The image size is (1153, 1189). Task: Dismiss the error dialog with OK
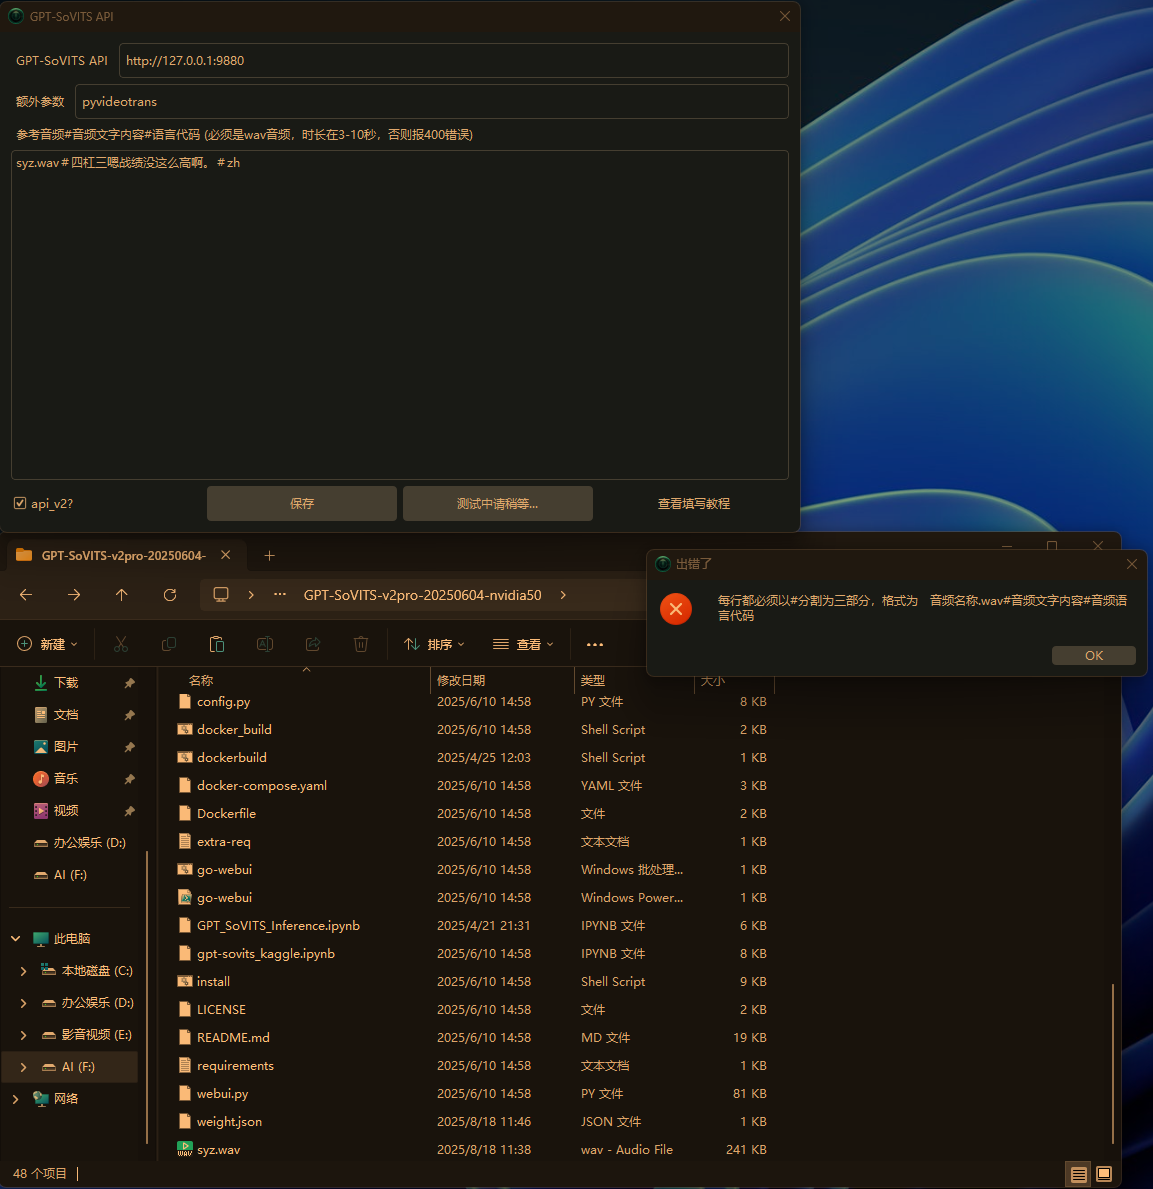(x=1093, y=655)
